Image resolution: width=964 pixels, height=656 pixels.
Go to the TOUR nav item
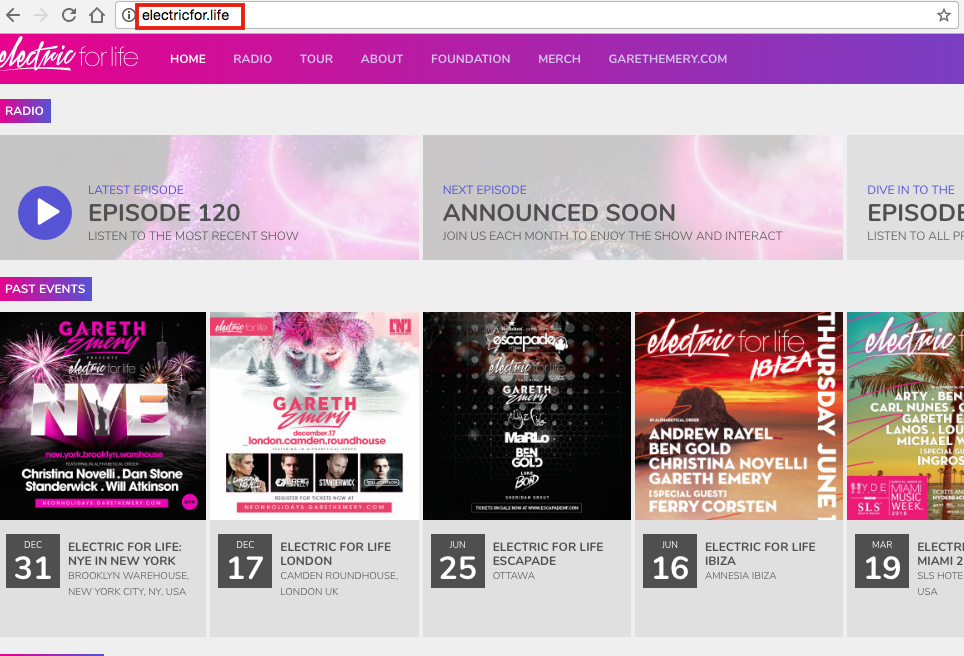click(x=317, y=59)
